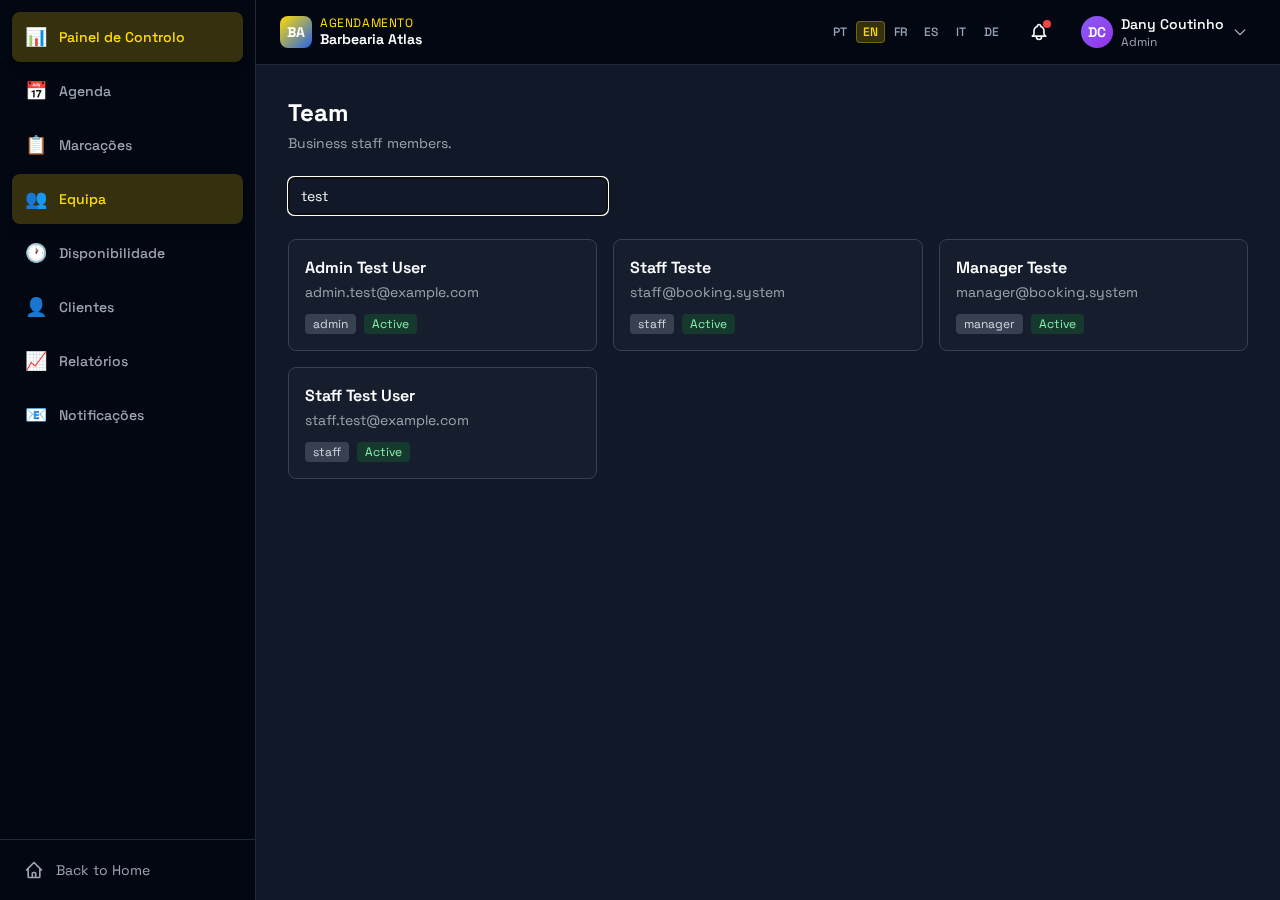This screenshot has width=1280, height=900.
Task: Switch language to PT
Action: click(x=840, y=32)
